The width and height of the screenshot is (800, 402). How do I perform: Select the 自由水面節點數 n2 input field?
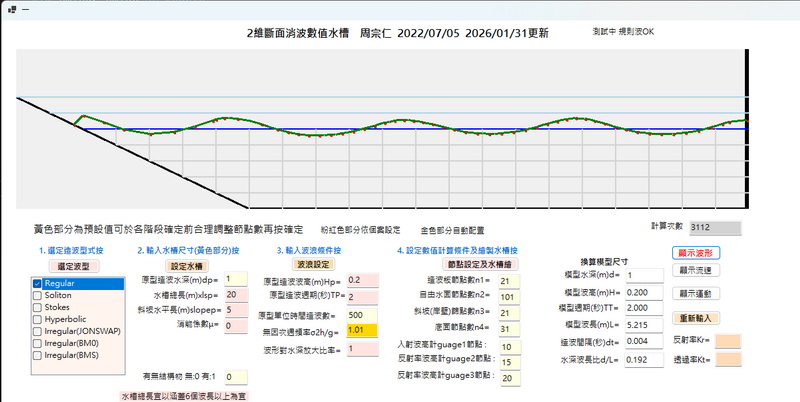pyautogui.click(x=505, y=296)
